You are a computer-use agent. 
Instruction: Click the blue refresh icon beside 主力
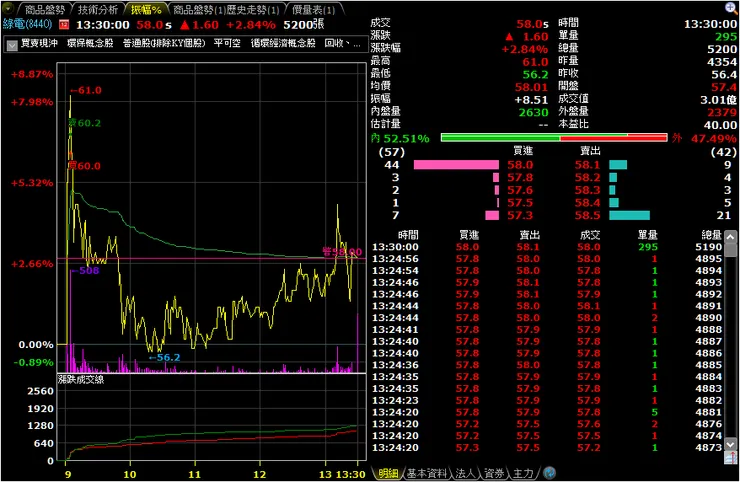coord(549,473)
